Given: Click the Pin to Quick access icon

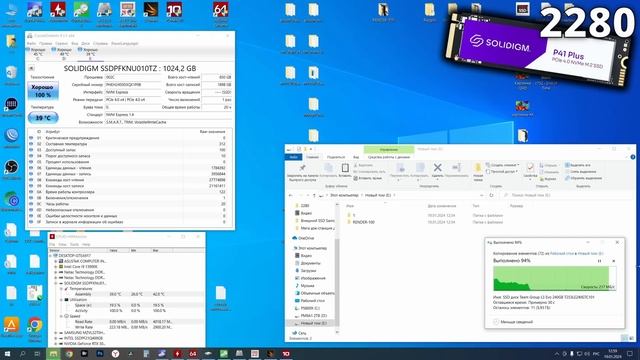Looking at the screenshot, I should pos(302,168).
